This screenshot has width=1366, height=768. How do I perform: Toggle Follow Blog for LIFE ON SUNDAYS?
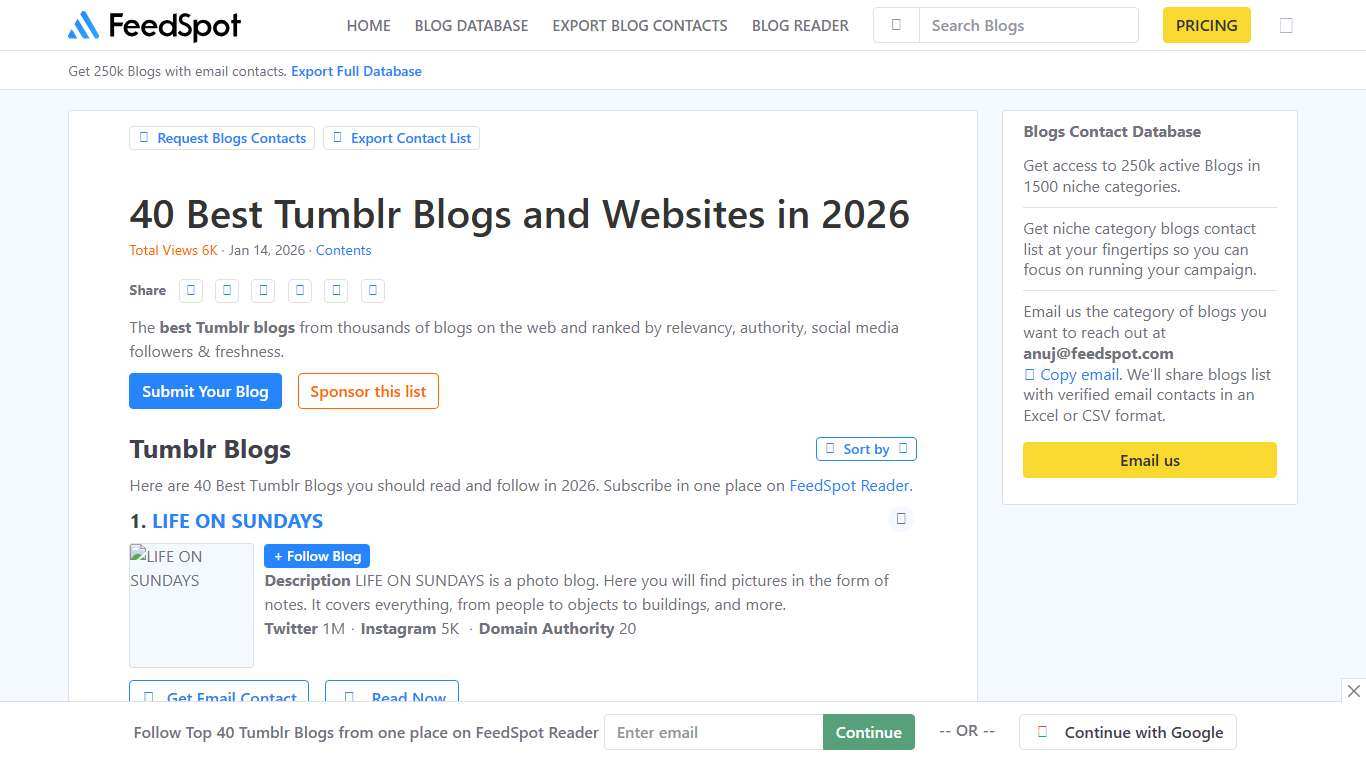[316, 556]
